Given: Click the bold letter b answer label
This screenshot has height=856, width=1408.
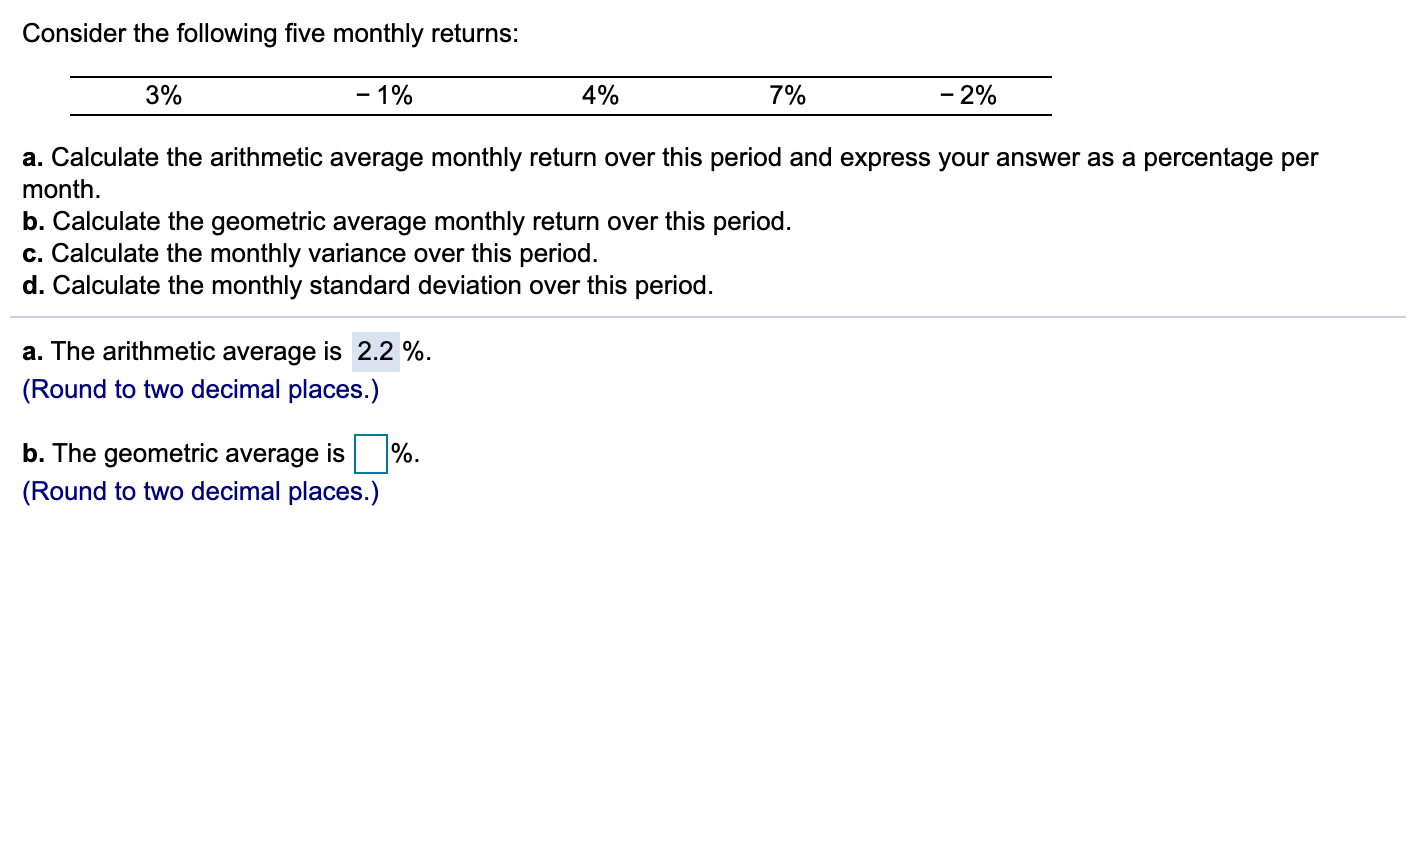Looking at the screenshot, I should [31, 453].
